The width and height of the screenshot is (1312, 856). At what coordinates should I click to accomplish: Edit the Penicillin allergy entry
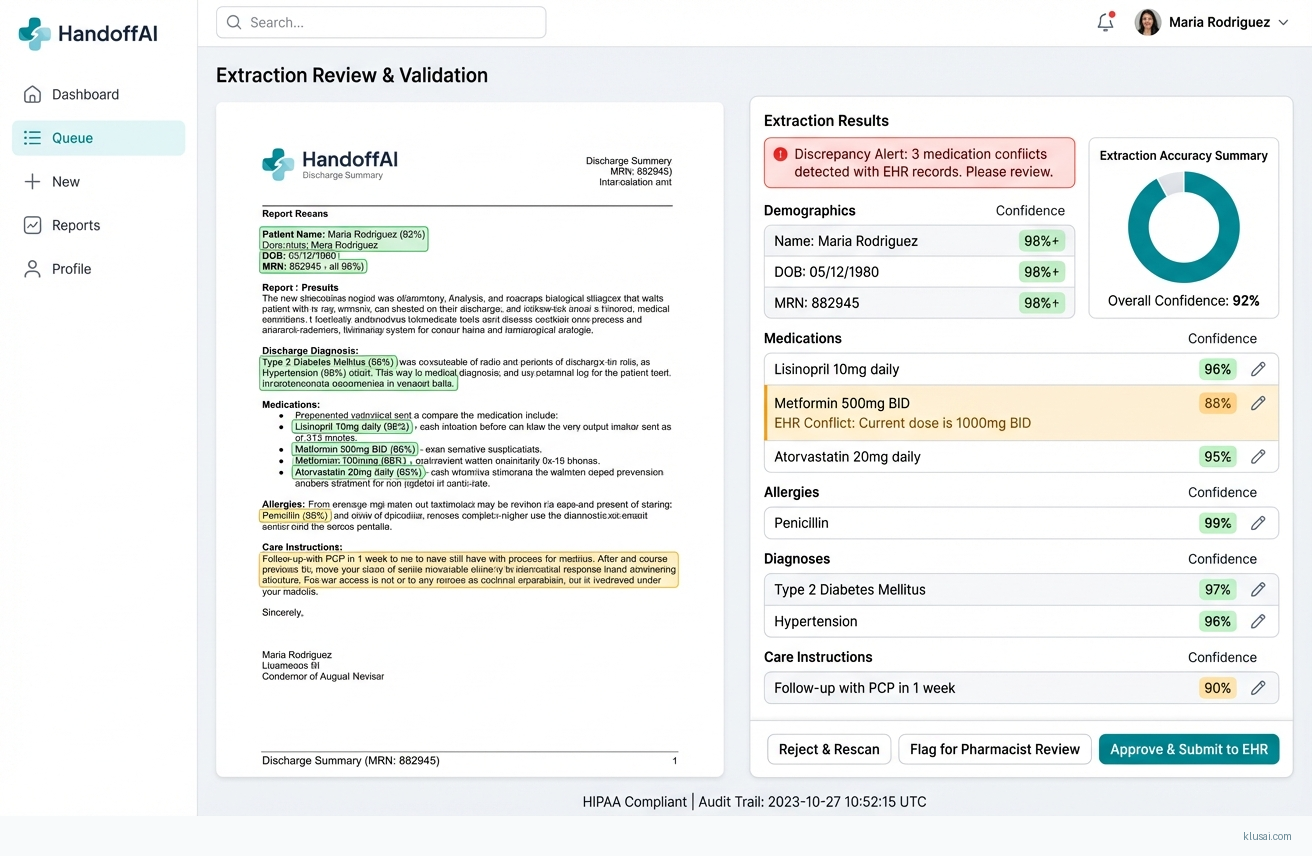click(1258, 523)
